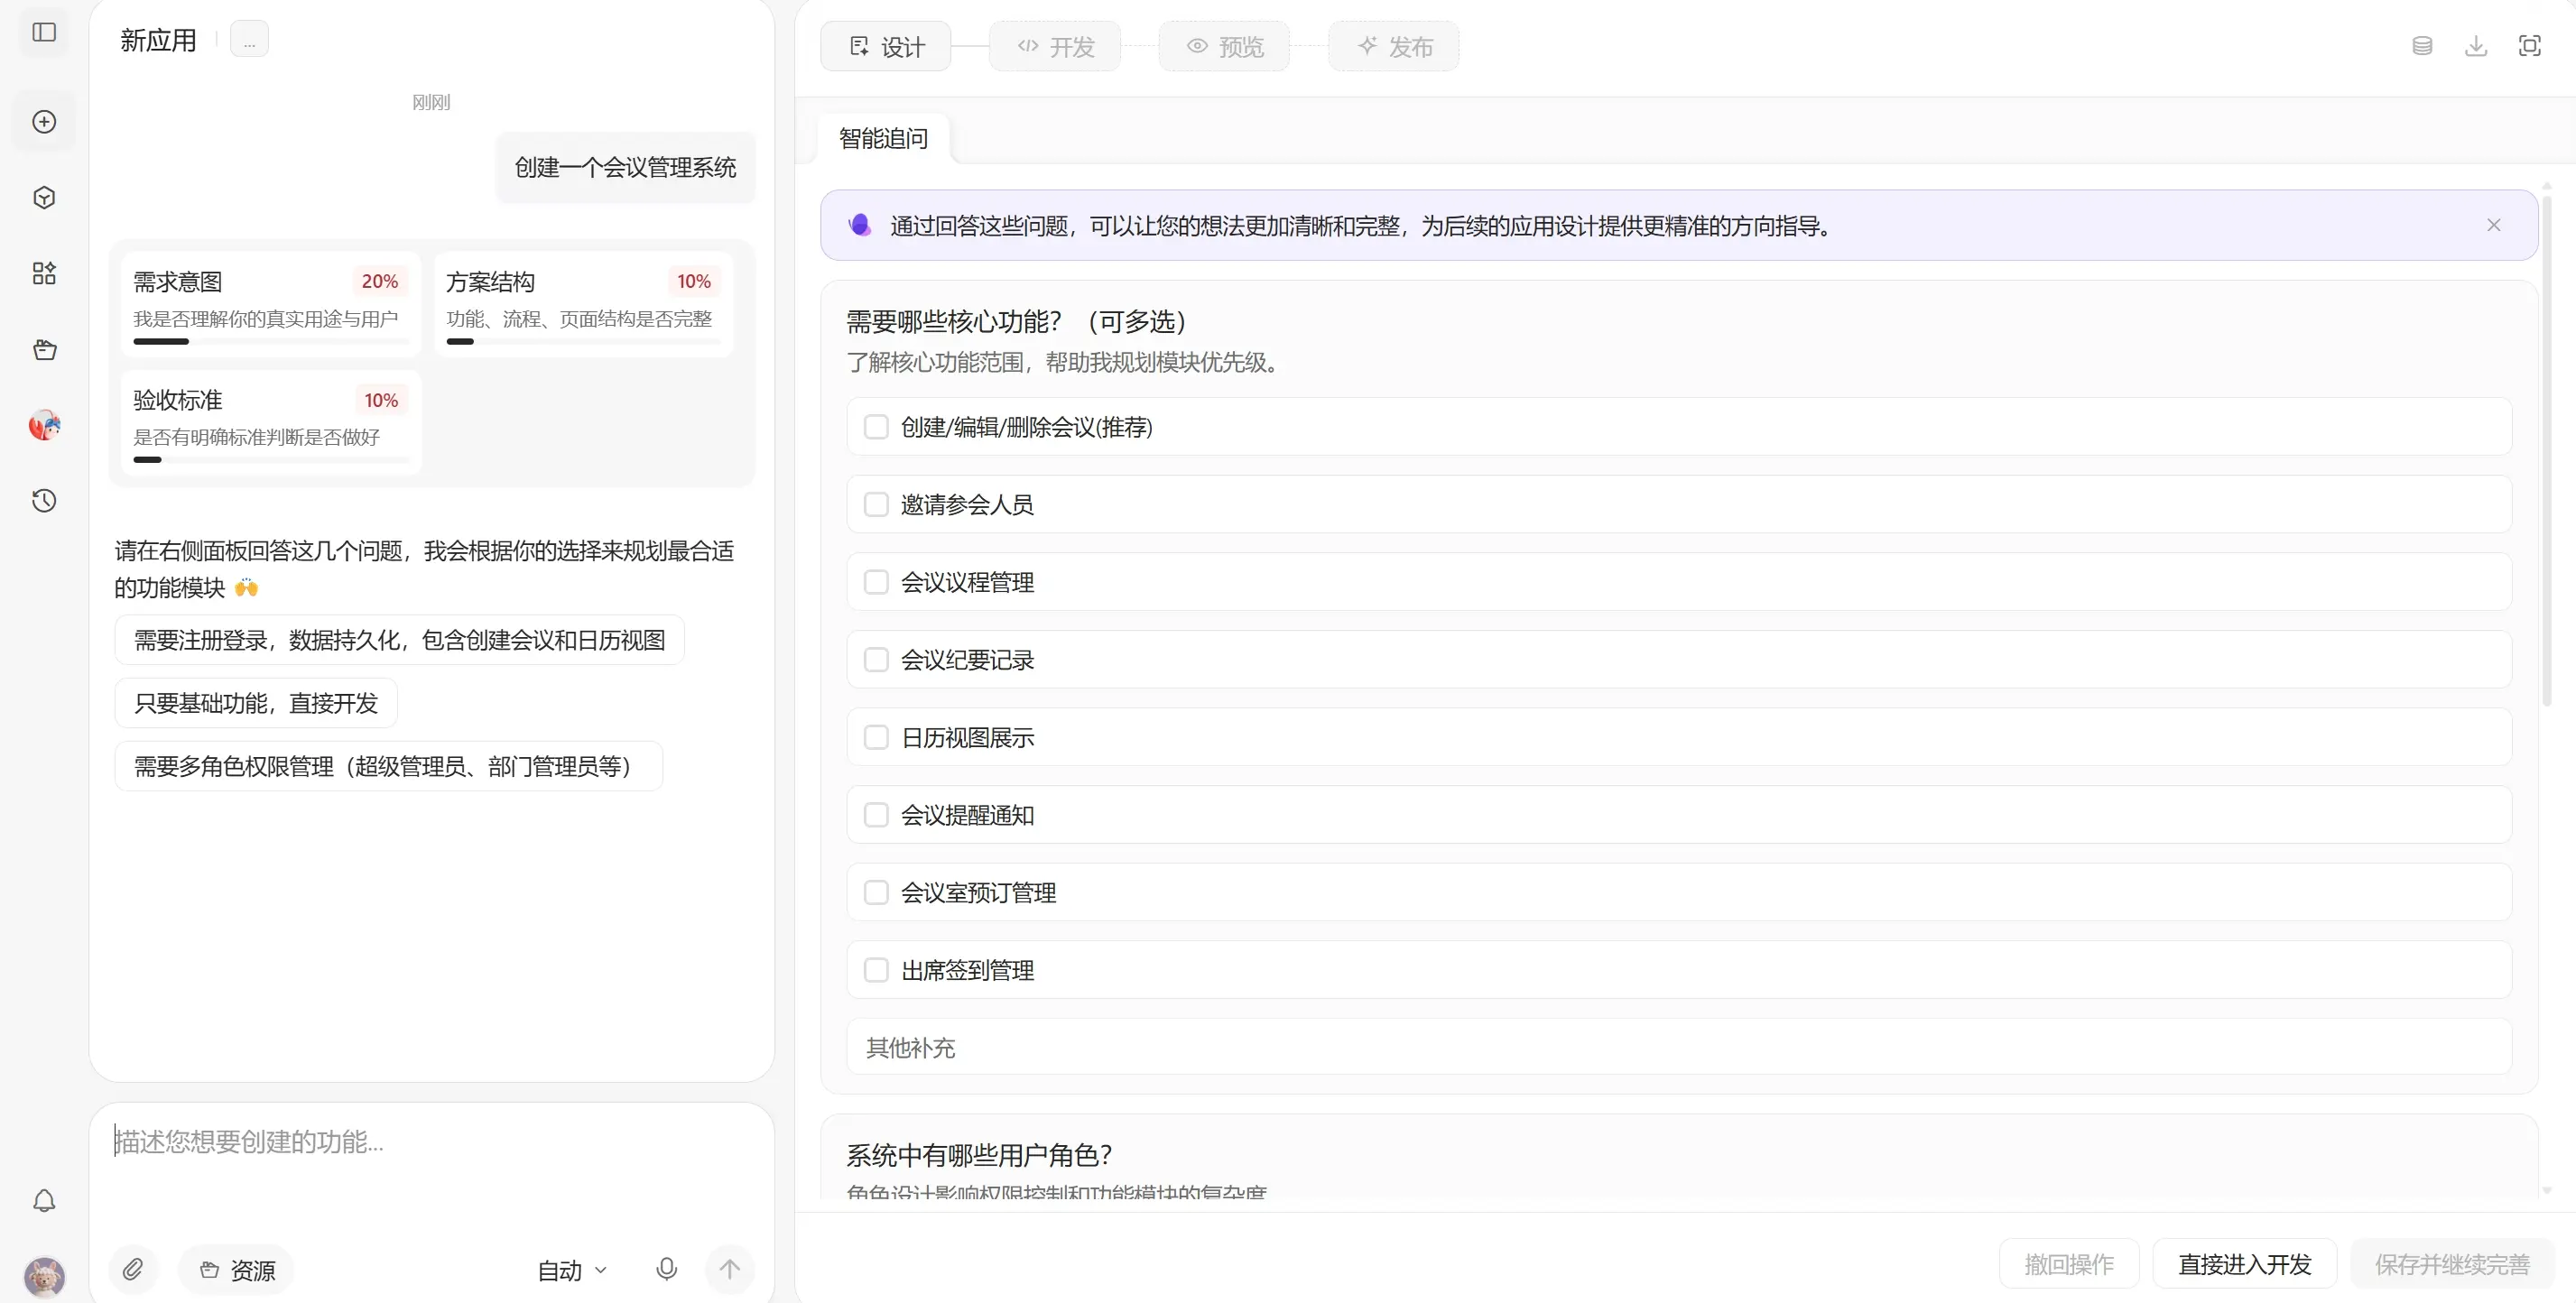The width and height of the screenshot is (2576, 1303).
Task: Click the 新应用 title text
Action: click(x=158, y=40)
